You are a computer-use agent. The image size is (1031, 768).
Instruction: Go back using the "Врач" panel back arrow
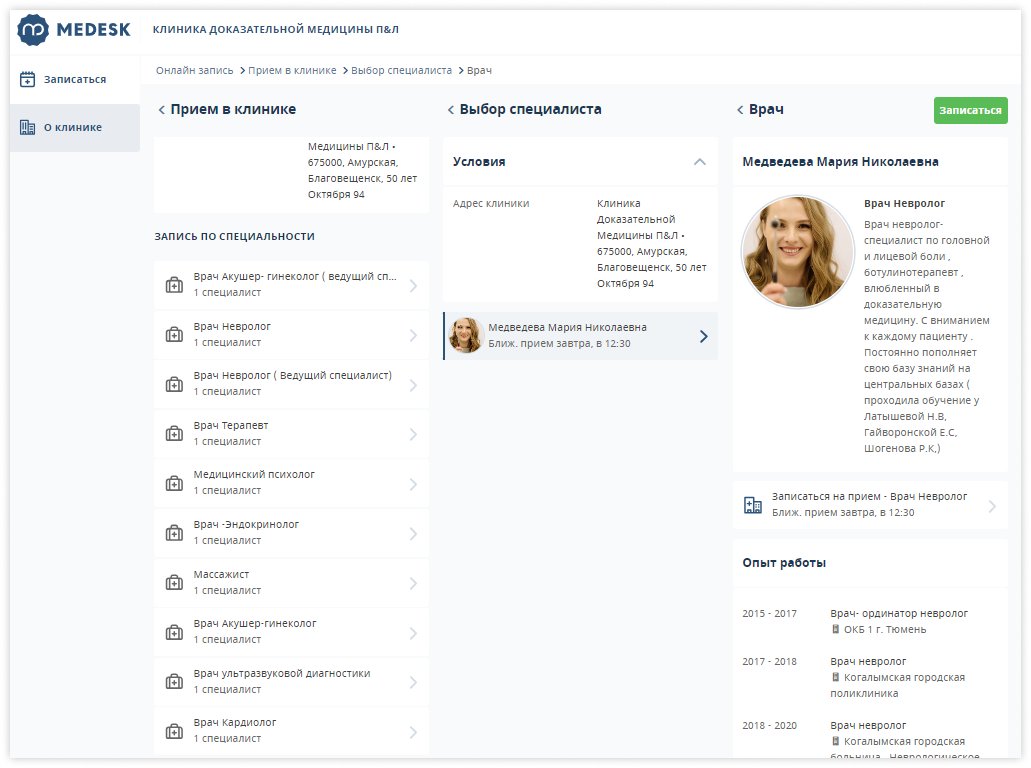pos(740,107)
